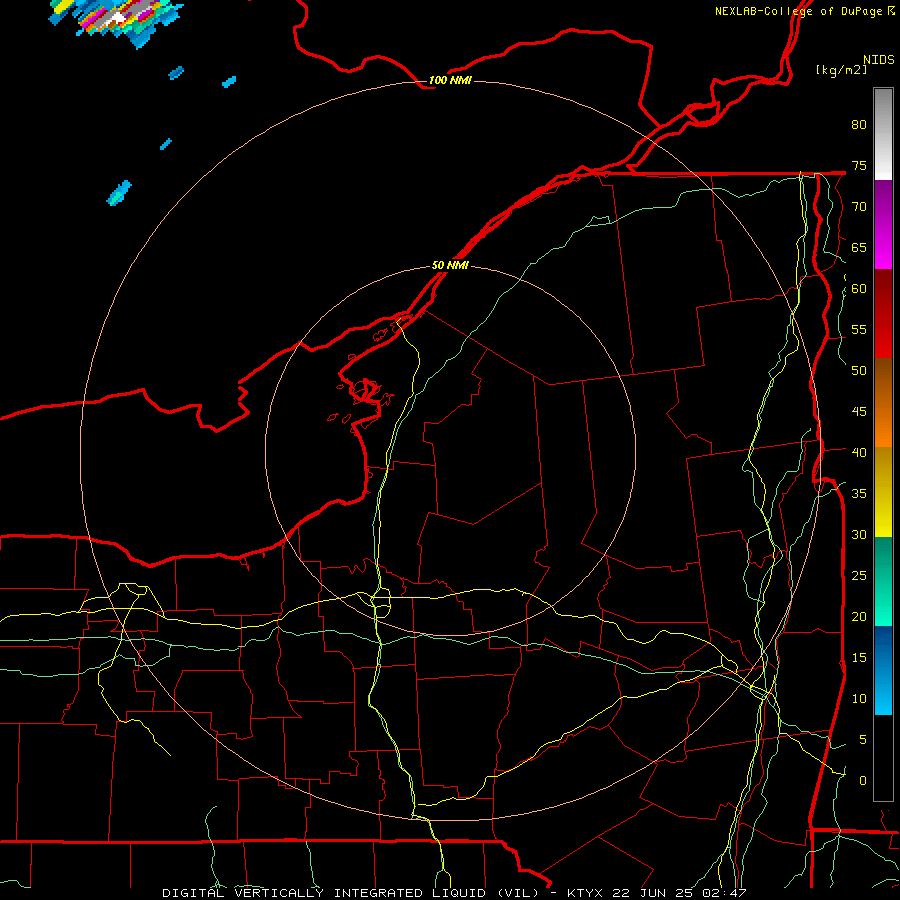Click the light blue segment of the VIL scale
This screenshot has height=900, width=900.
coord(883,692)
